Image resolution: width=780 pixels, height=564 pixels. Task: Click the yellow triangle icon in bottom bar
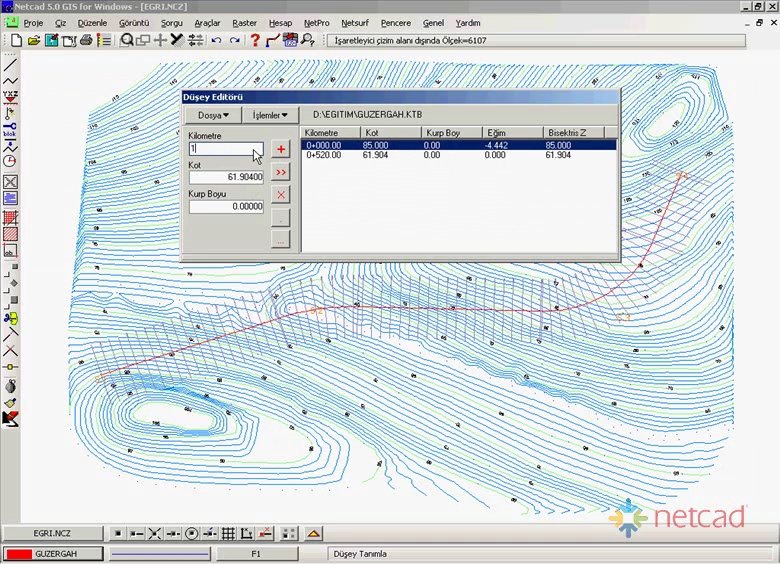point(313,534)
